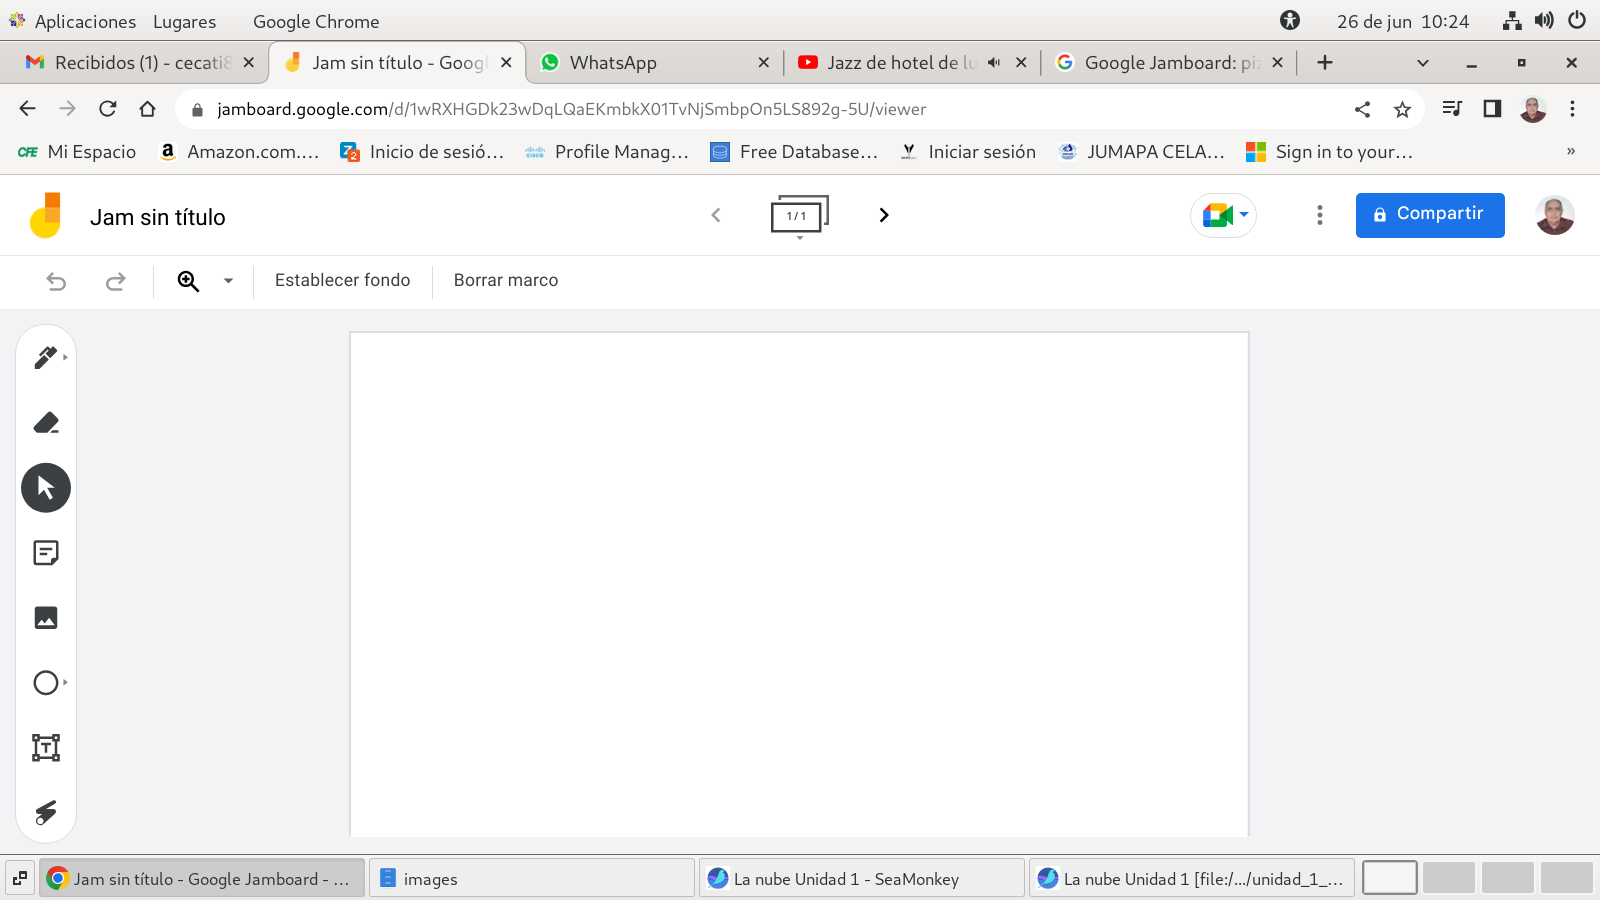Mute the Jazz de hotel tab
Viewport: 1600px width, 900px height.
pos(993,63)
